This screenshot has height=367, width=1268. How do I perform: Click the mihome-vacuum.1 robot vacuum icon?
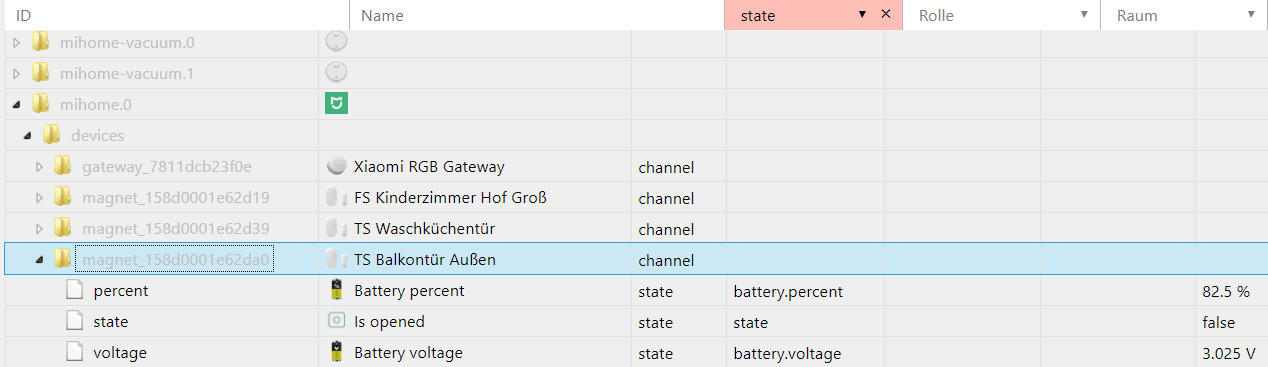click(337, 72)
